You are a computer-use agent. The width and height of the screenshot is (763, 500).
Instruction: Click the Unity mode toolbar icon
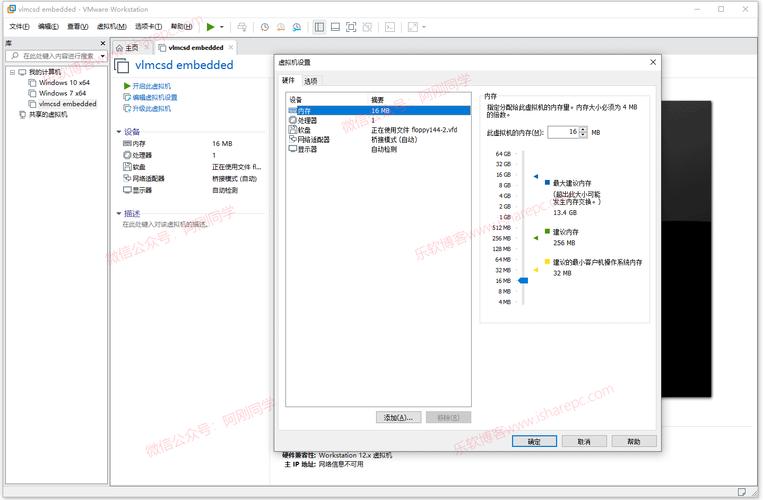pyautogui.click(x=367, y=27)
